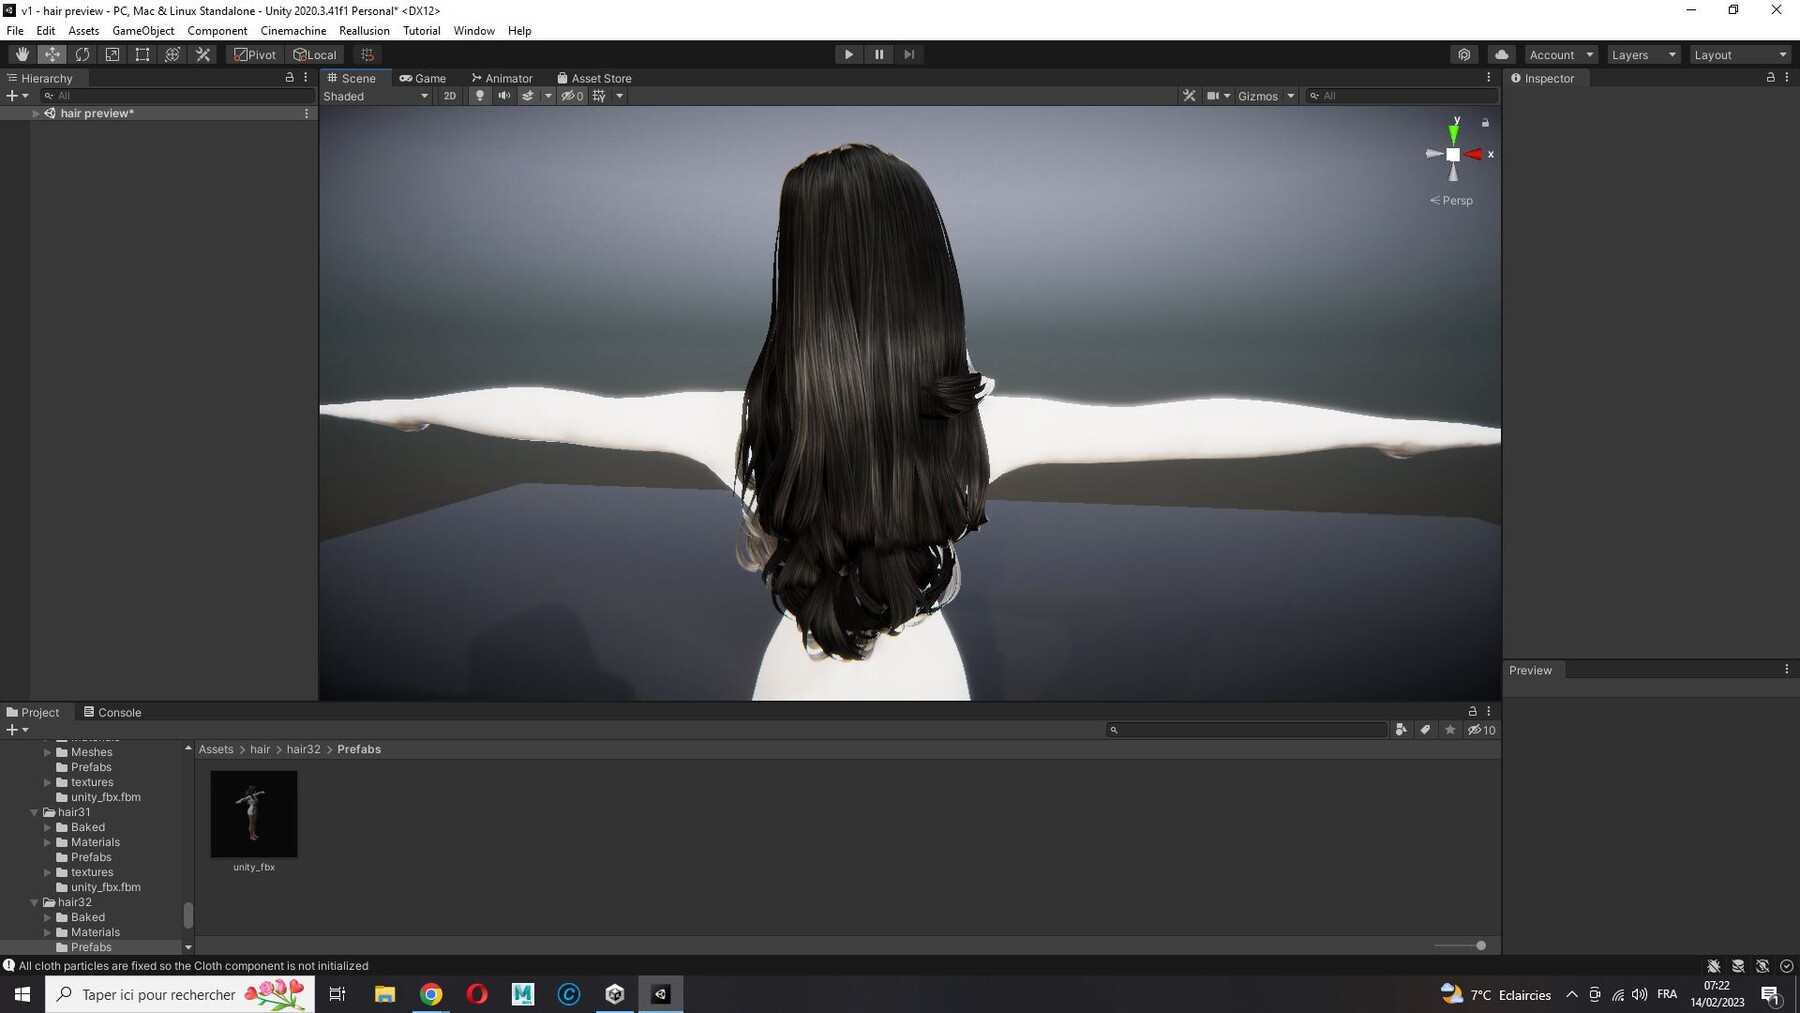
Task: Toggle Local/Global handle rotation
Action: pos(315,55)
